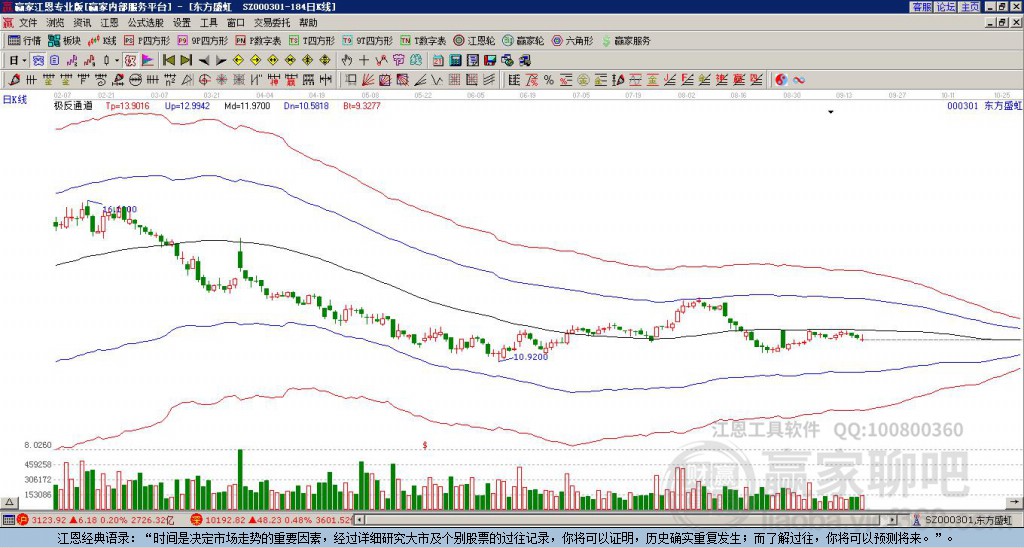Open the 板块 sector view
This screenshot has height=548, width=1024.
(64, 40)
